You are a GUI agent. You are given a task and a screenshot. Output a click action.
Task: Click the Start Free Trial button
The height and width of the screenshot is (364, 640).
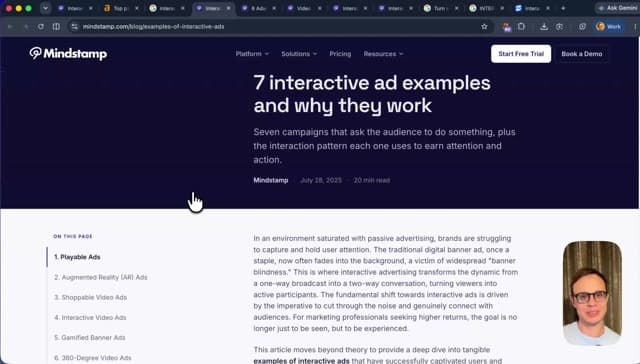521,54
